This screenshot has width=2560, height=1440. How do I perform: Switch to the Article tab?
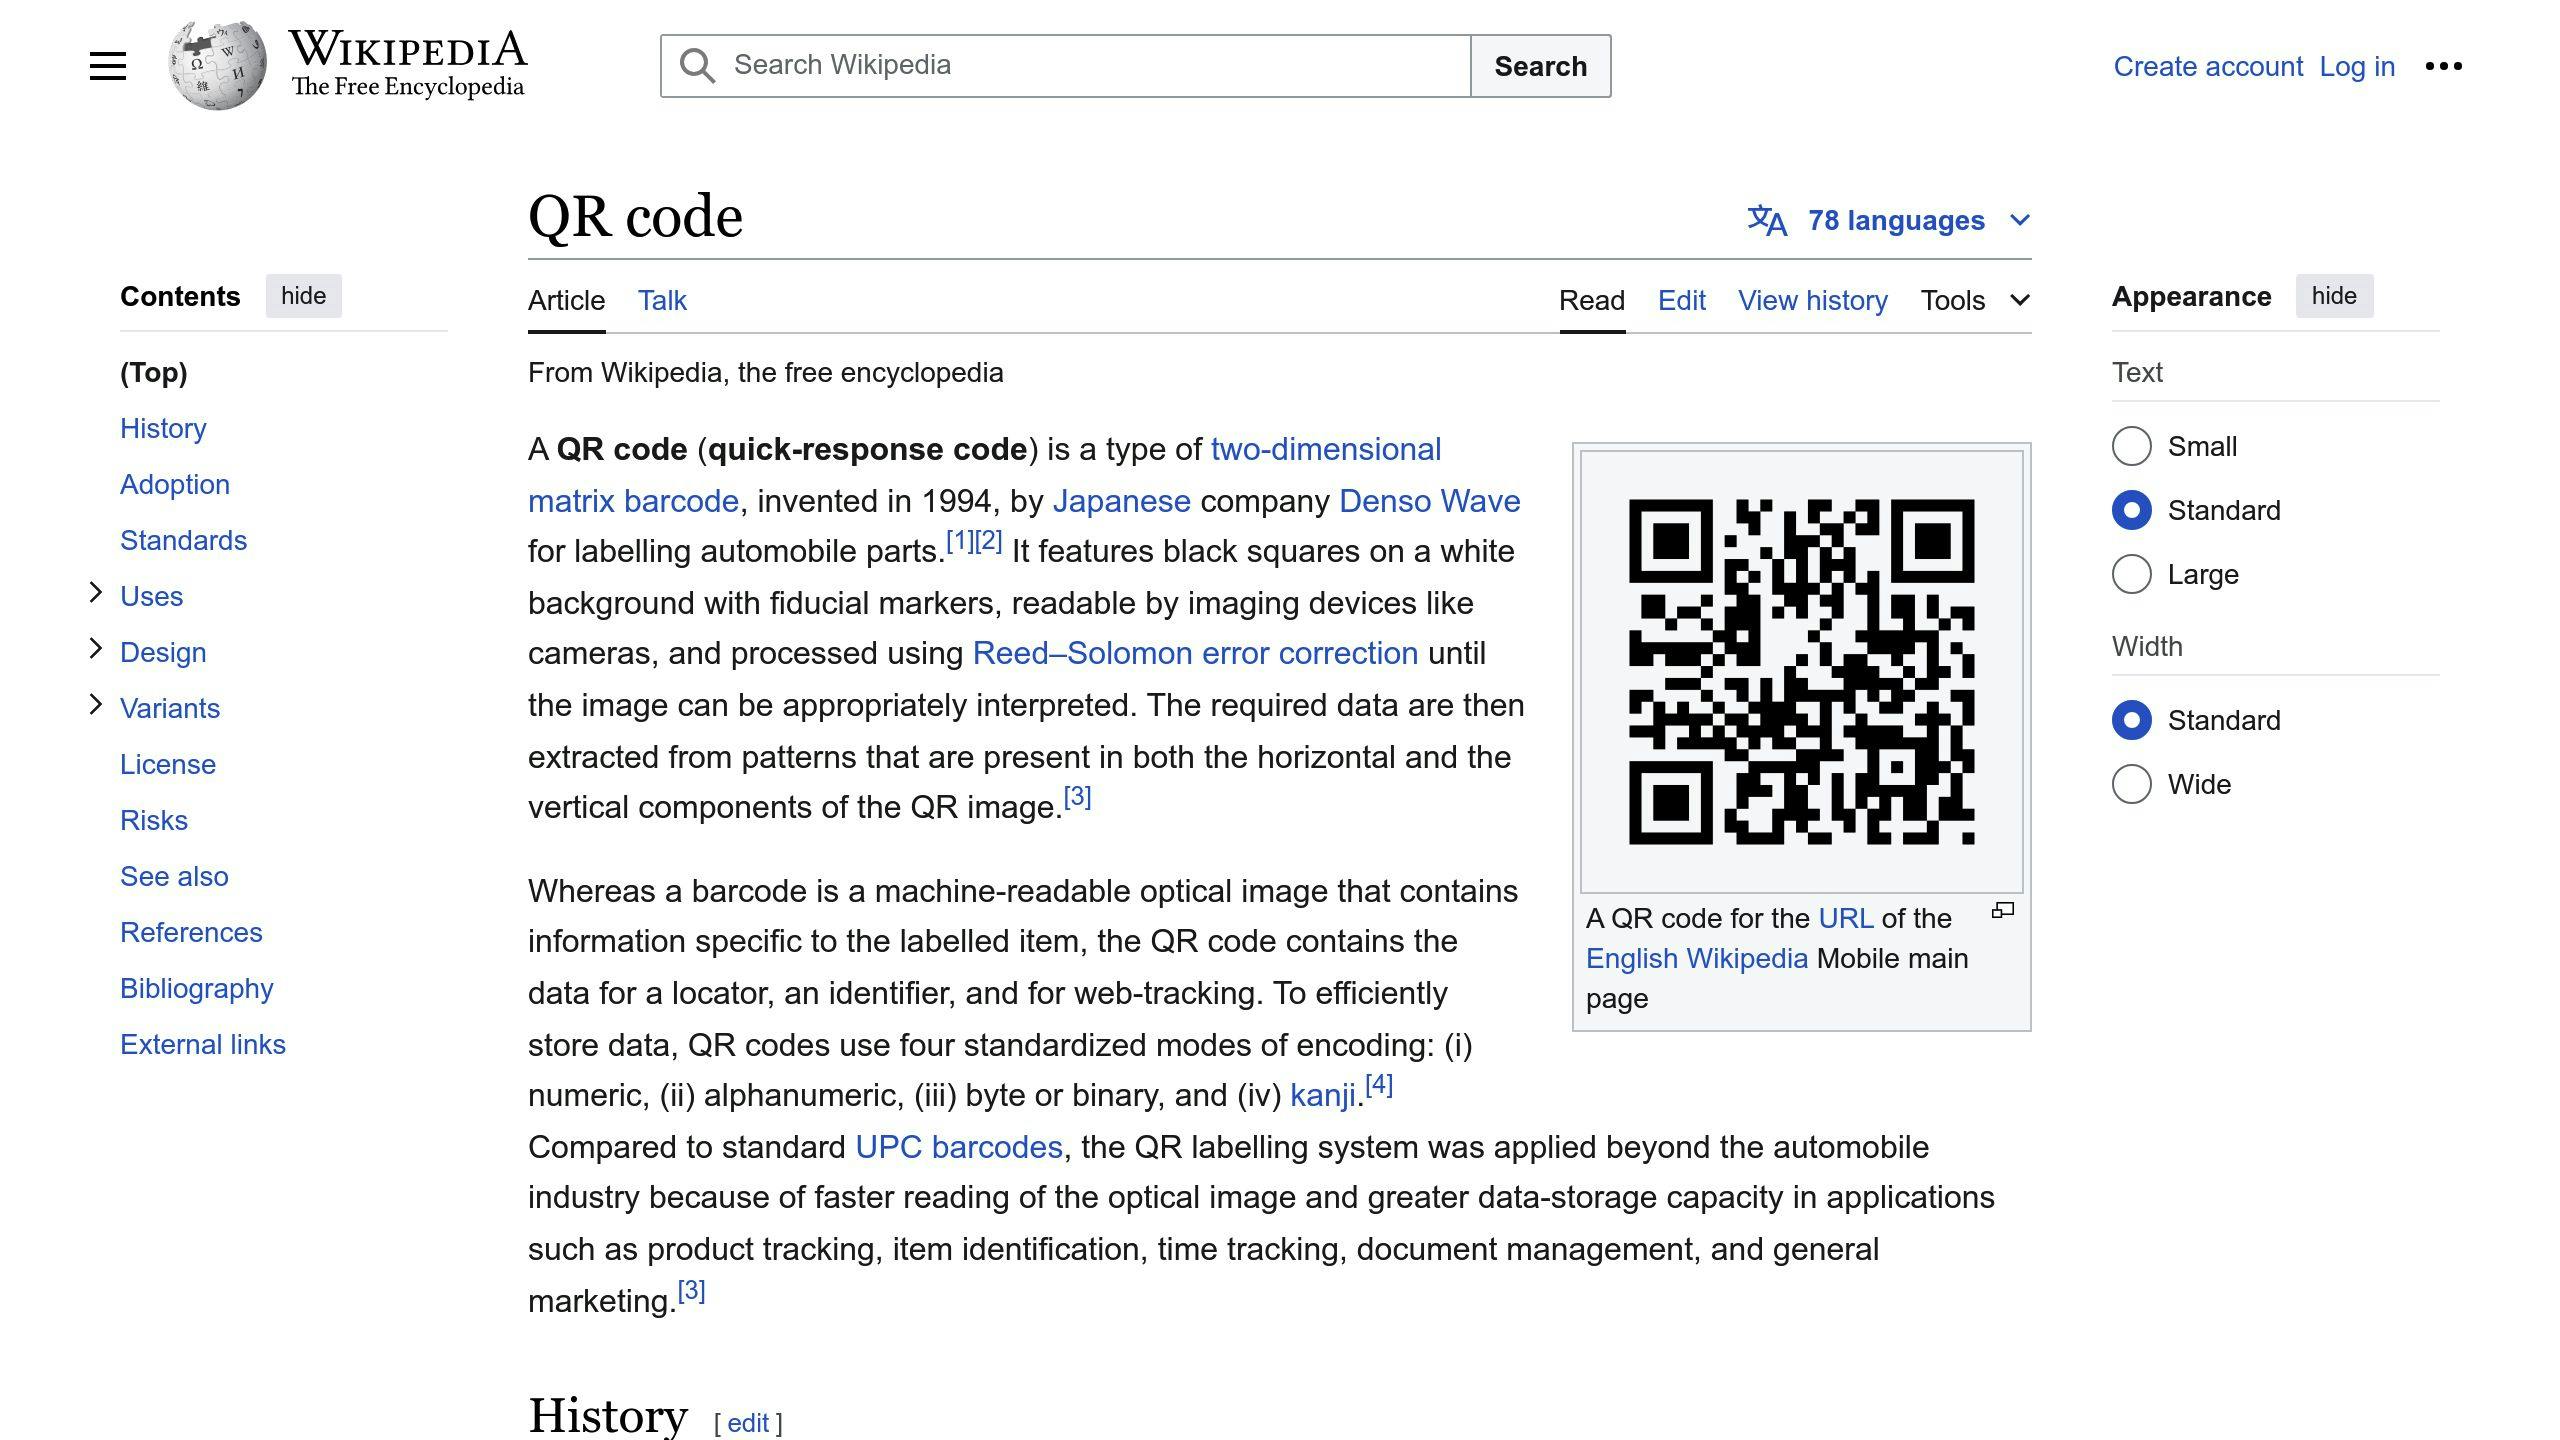(x=566, y=300)
